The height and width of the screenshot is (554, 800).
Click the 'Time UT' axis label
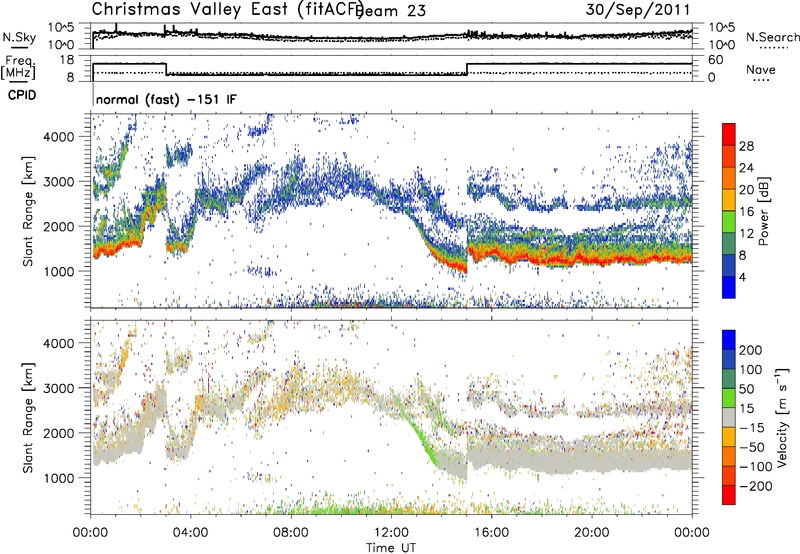coord(391,548)
